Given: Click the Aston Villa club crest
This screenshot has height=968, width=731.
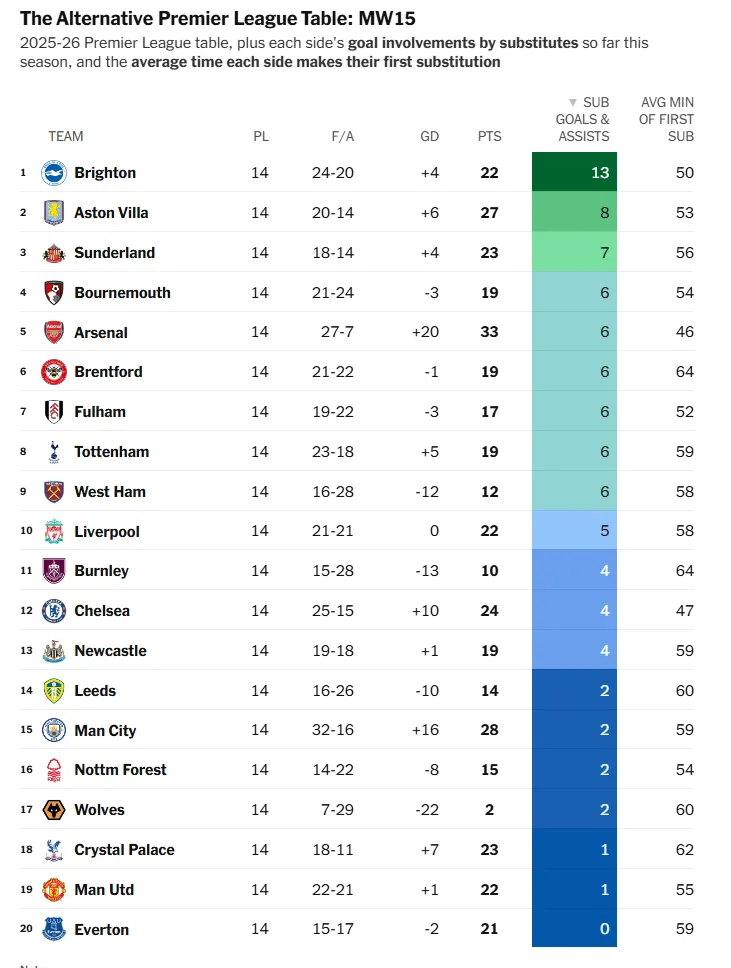Looking at the screenshot, I should point(53,213).
